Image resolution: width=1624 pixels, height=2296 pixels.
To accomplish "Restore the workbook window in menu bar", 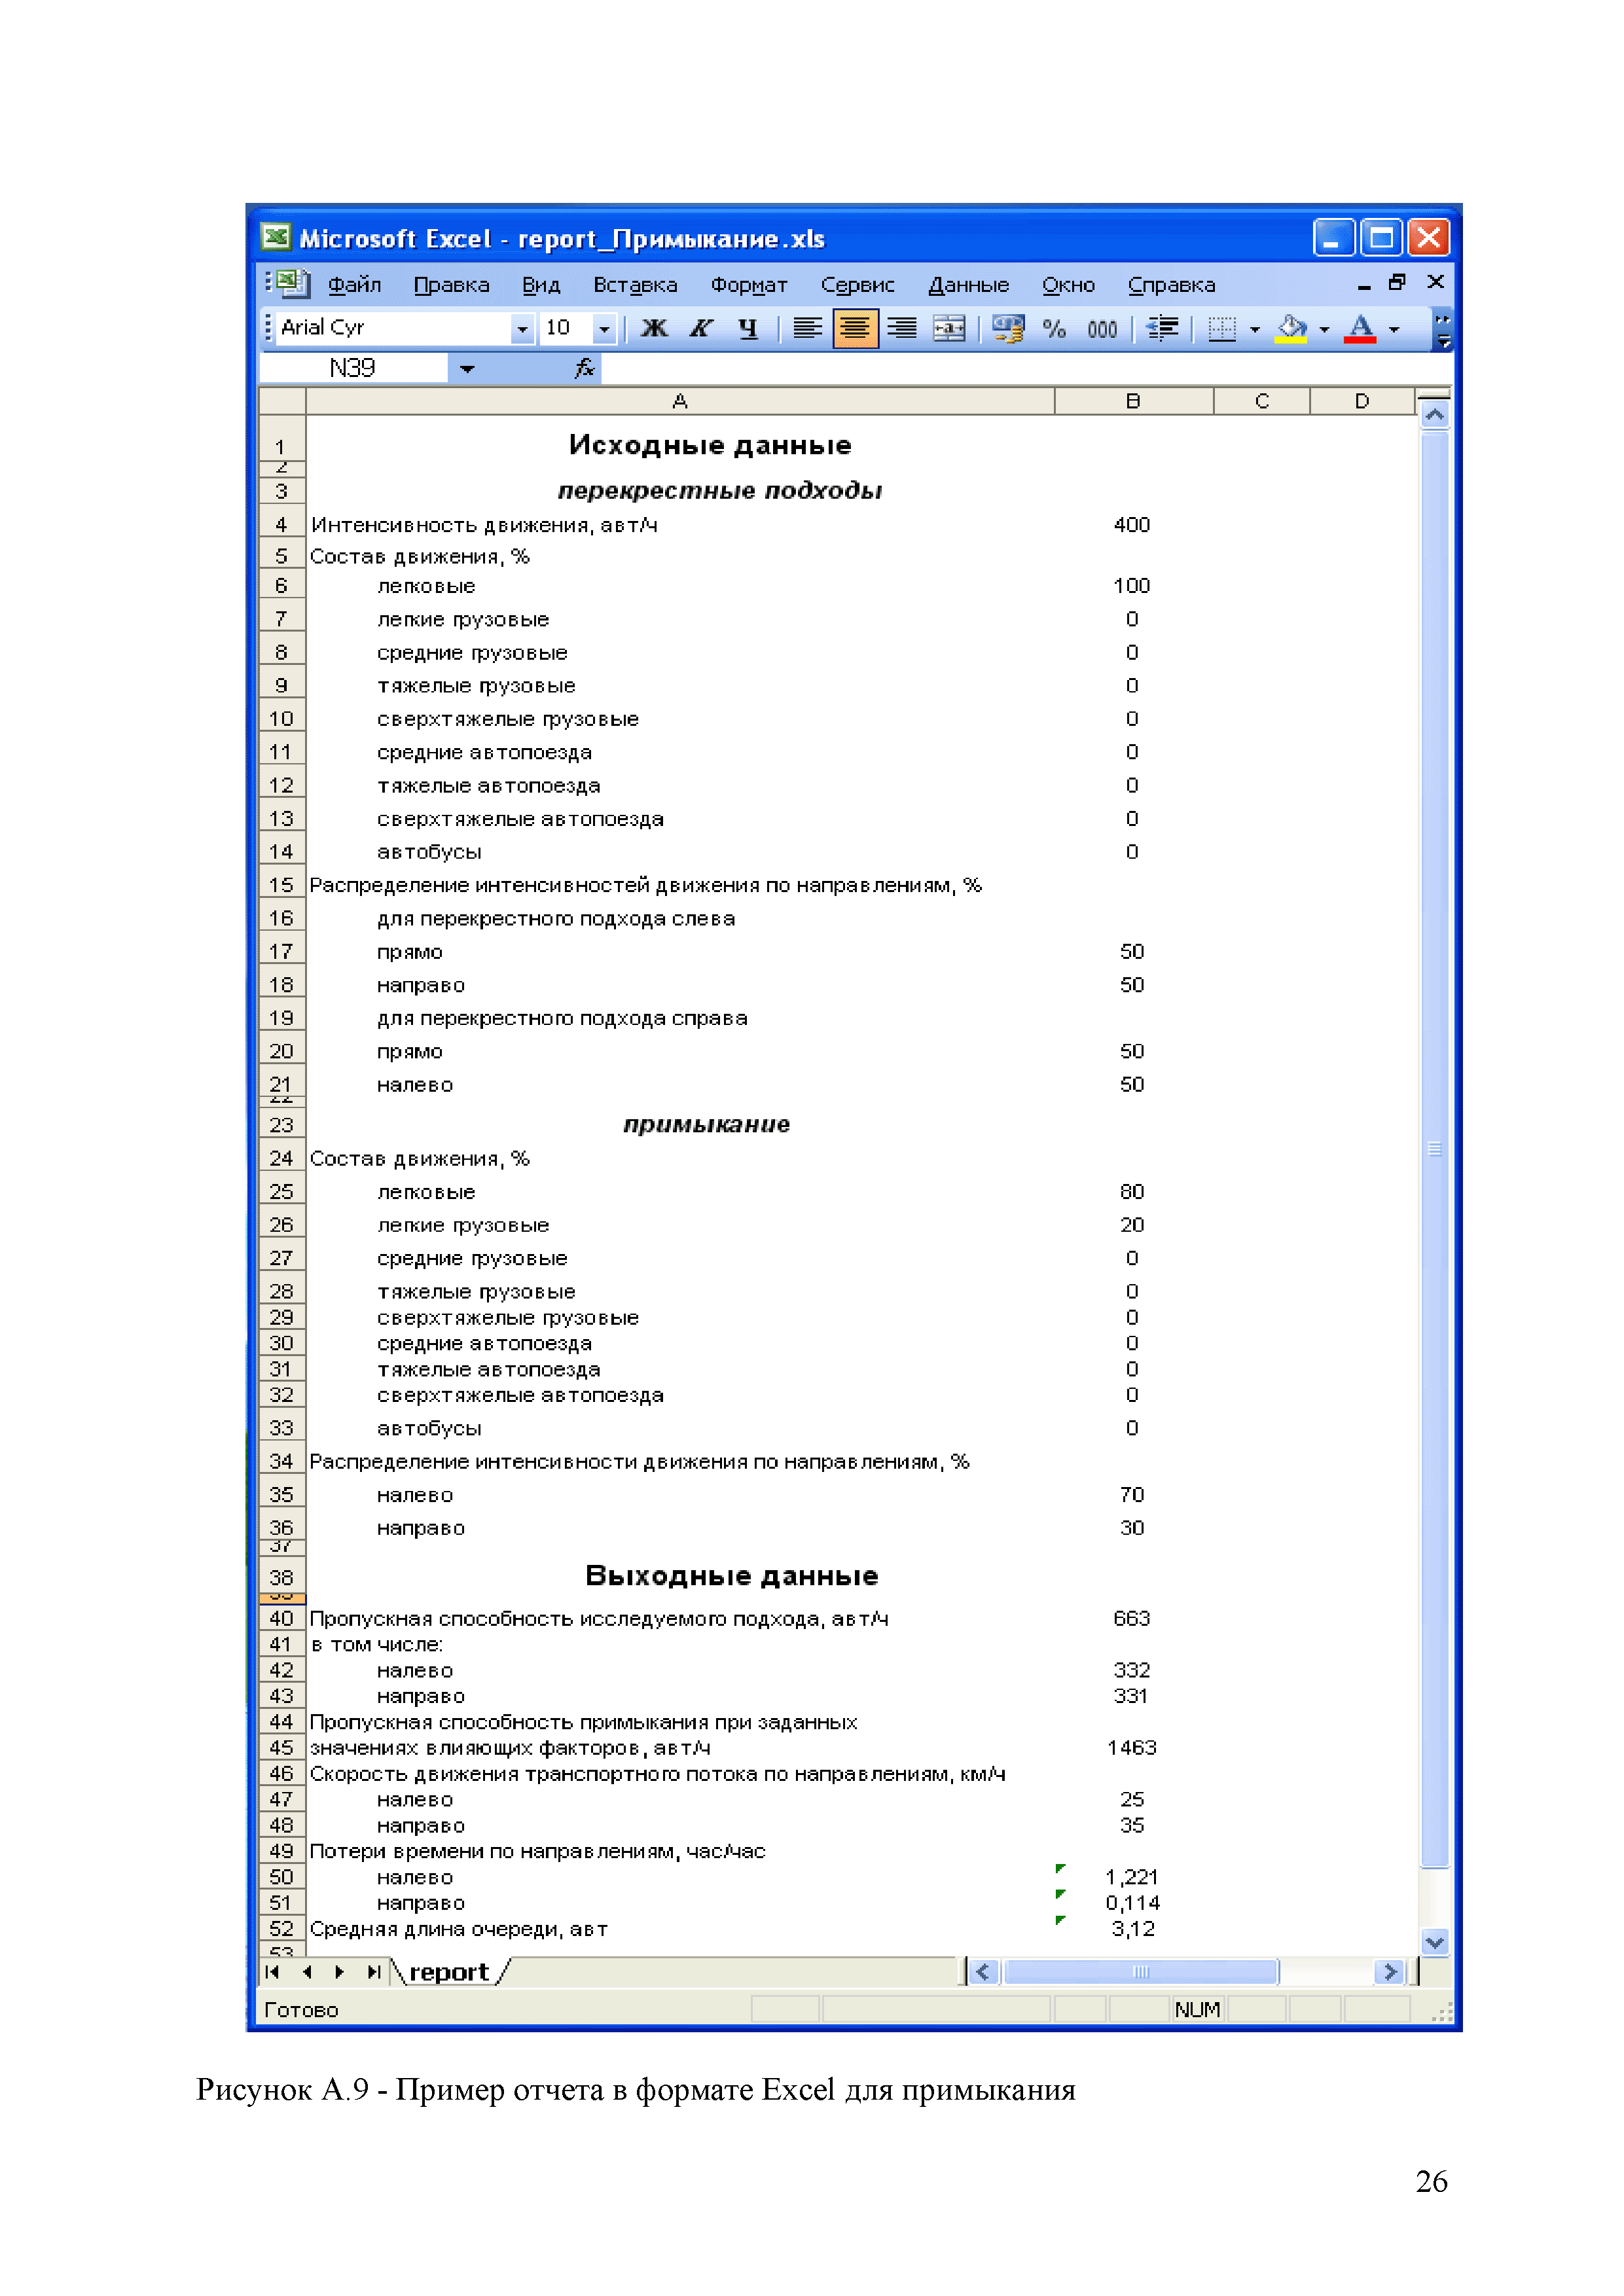I will (1398, 283).
